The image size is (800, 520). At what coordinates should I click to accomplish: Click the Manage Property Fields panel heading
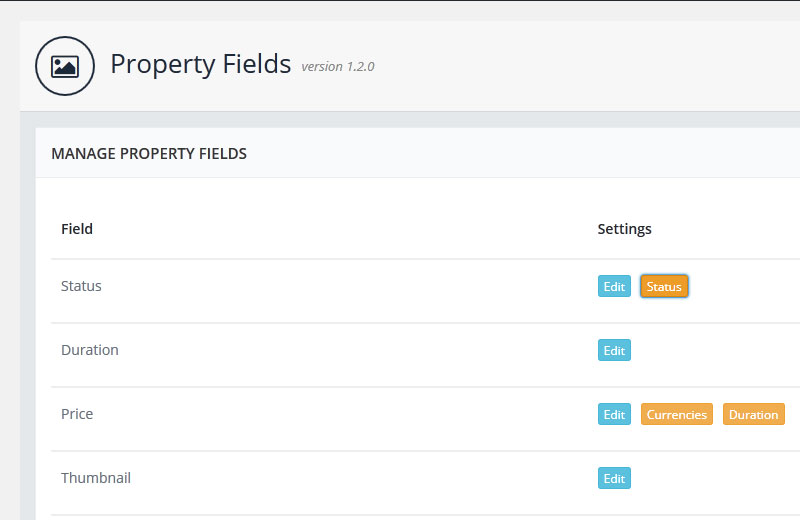point(149,154)
